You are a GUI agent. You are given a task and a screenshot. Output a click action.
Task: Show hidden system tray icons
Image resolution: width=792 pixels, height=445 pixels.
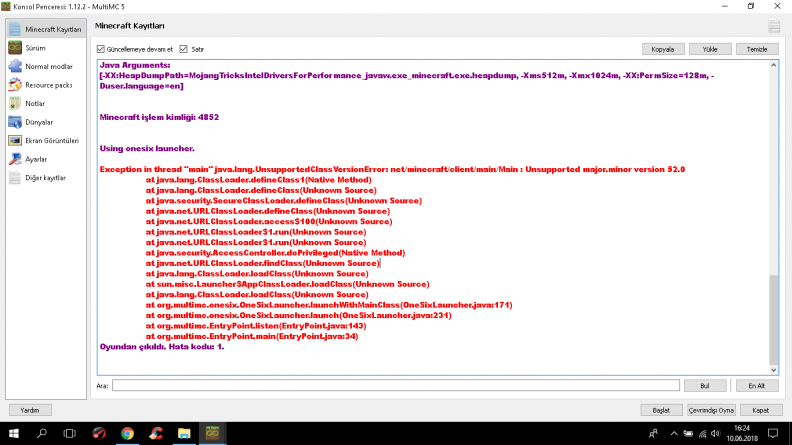674,433
